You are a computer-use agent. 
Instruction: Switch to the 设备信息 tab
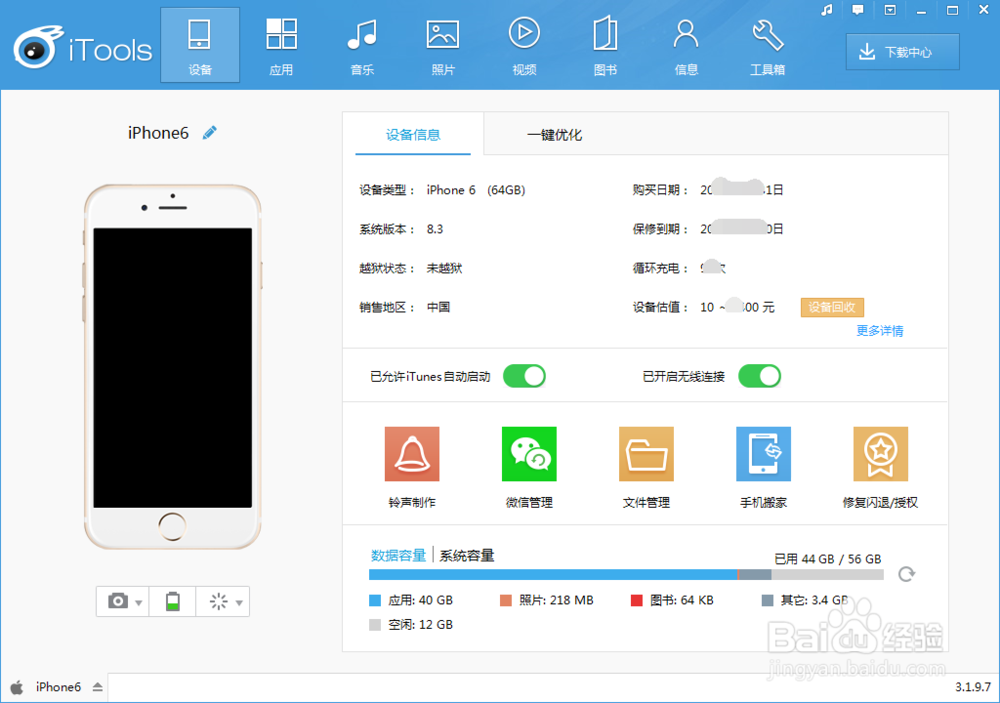coord(413,135)
